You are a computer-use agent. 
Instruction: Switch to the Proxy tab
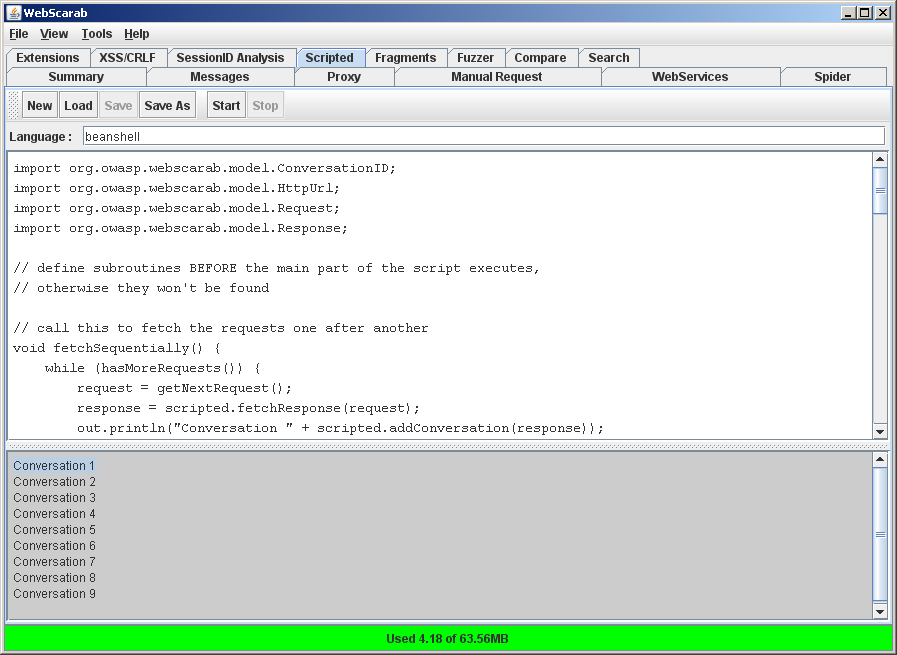click(x=344, y=77)
